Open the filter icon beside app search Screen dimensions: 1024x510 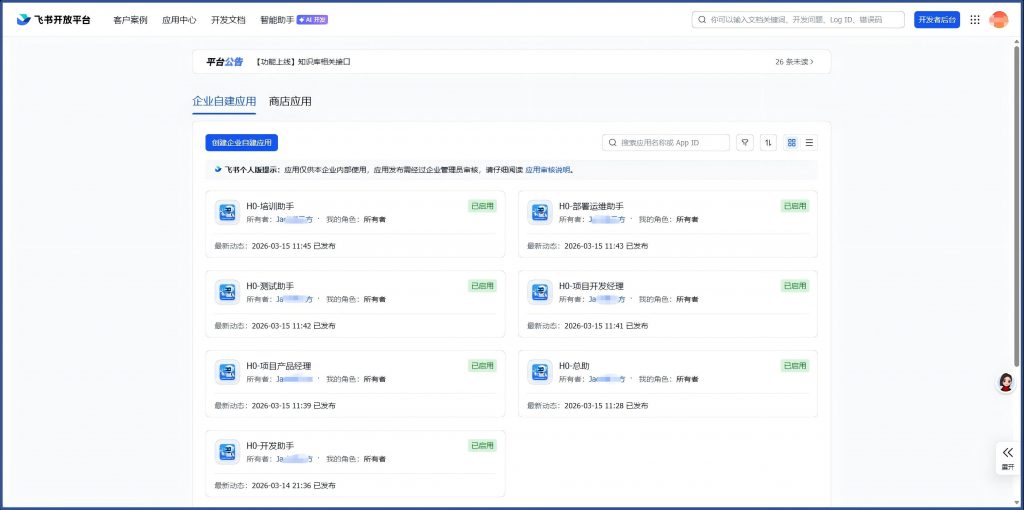coord(745,143)
